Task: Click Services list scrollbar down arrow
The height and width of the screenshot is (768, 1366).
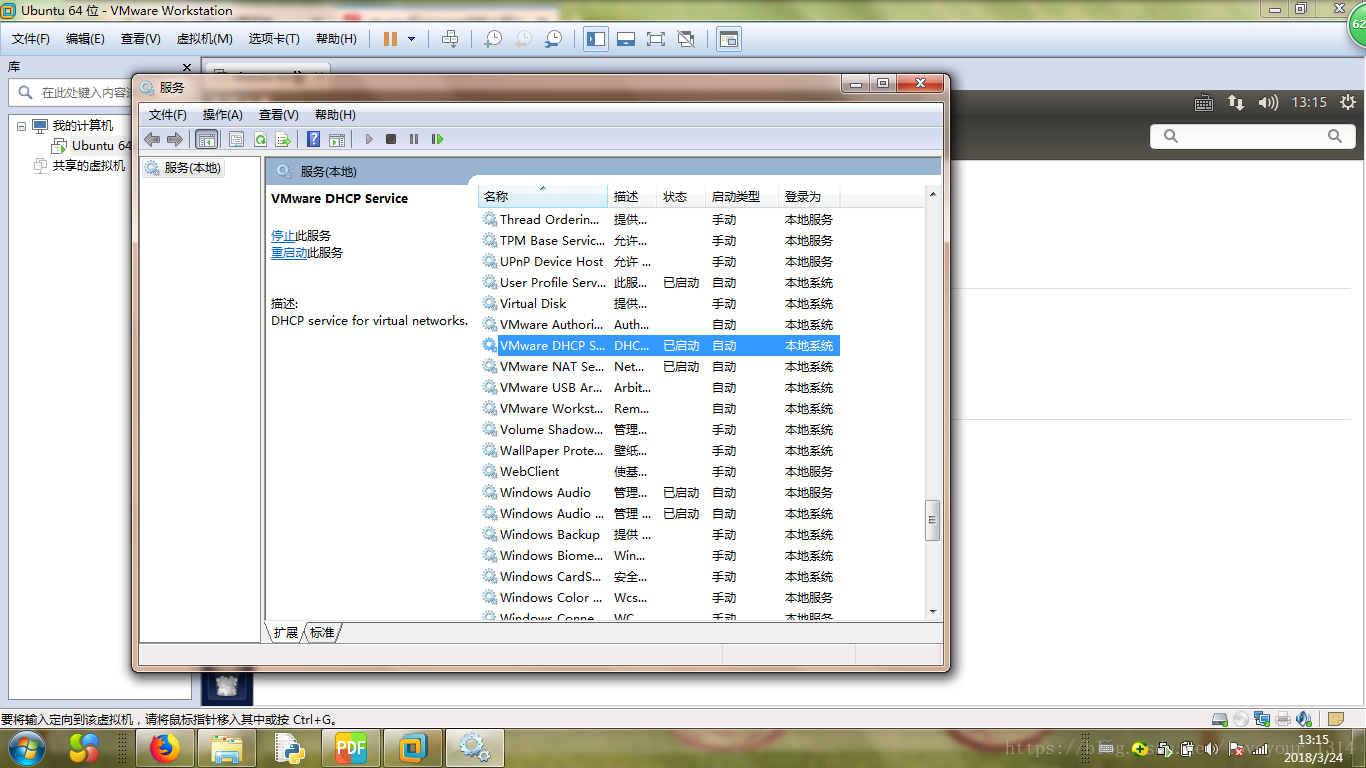Action: pos(933,610)
